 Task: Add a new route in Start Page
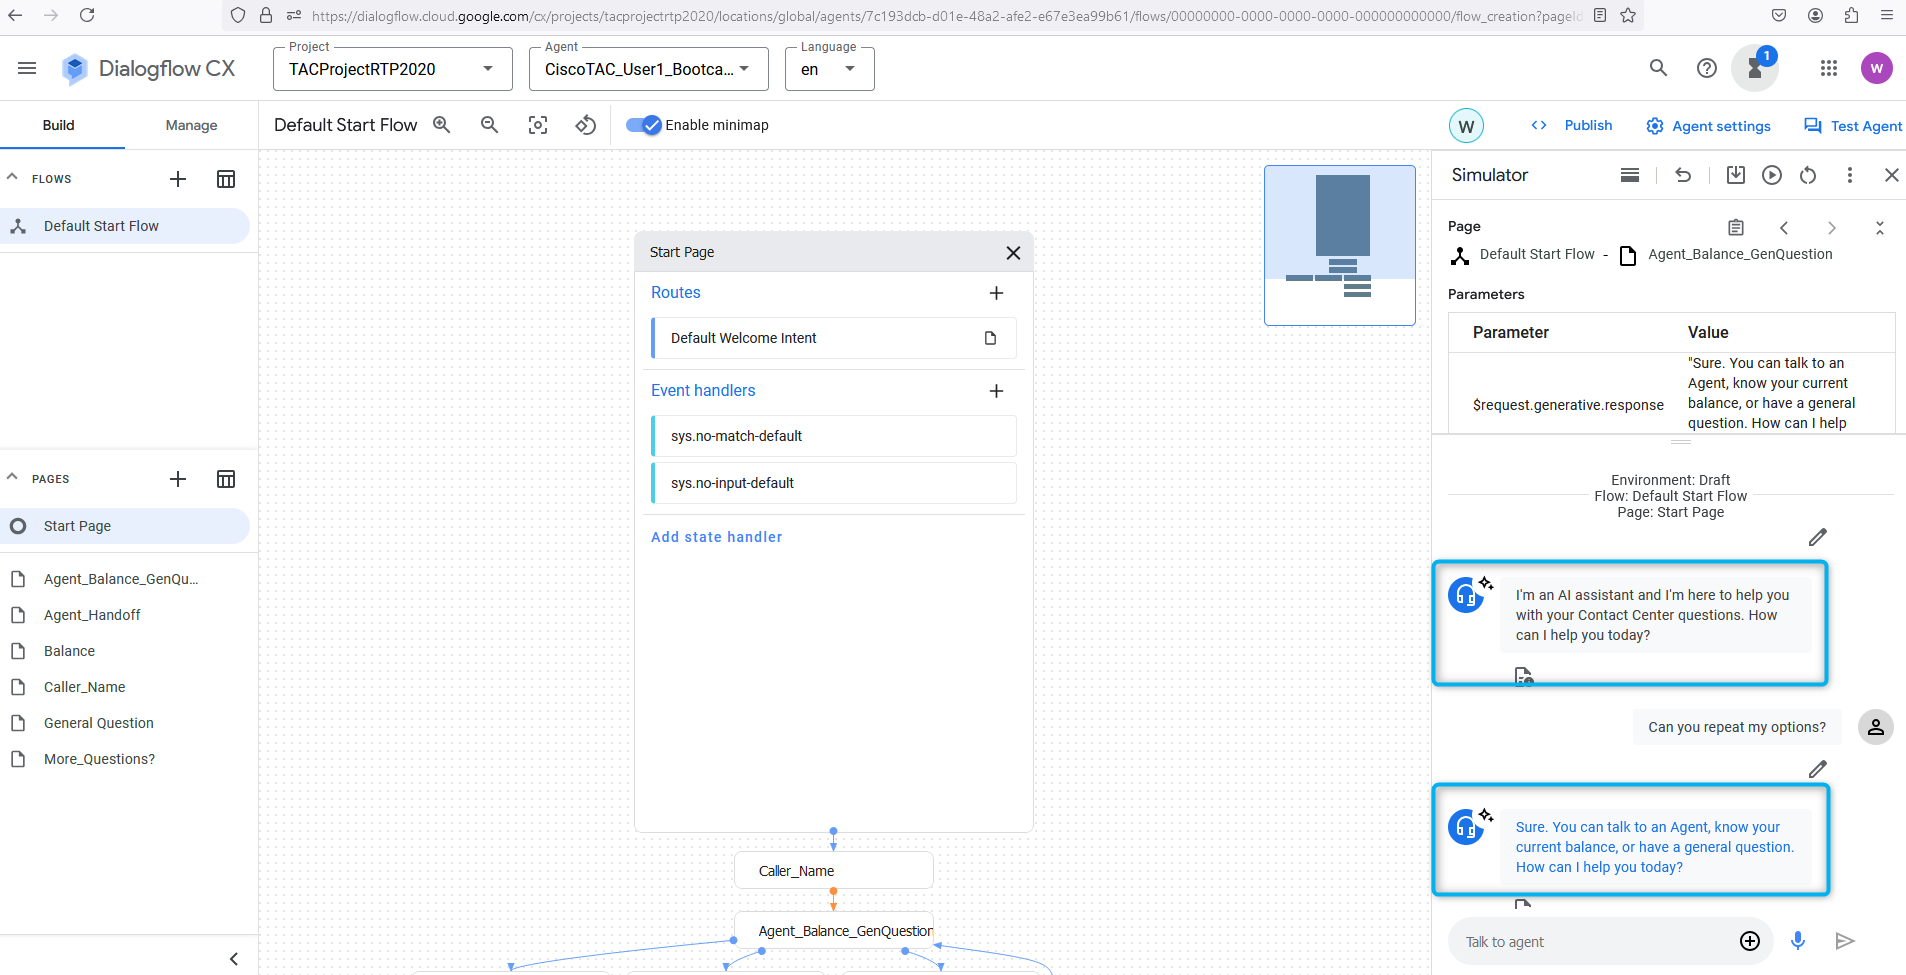click(x=996, y=293)
